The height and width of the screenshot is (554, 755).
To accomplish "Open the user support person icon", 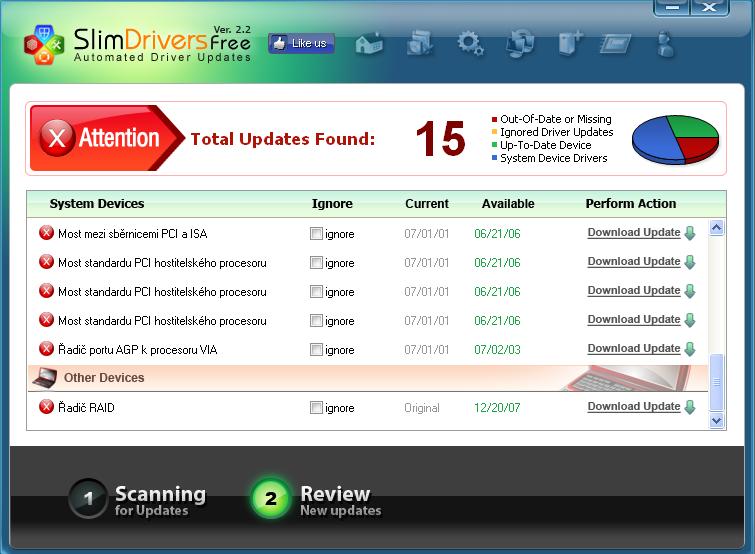I will point(666,44).
